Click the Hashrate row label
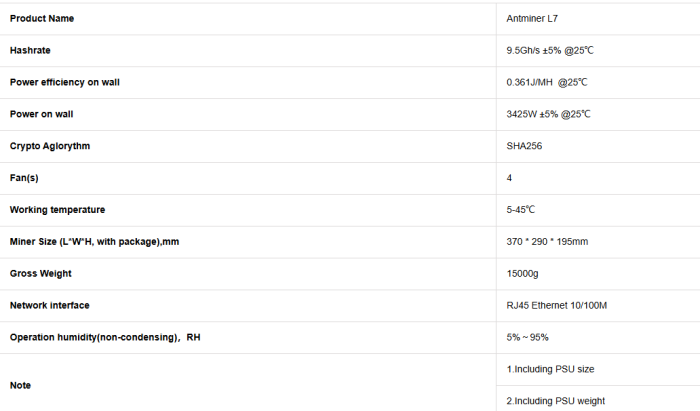The image size is (700, 411). coord(30,50)
